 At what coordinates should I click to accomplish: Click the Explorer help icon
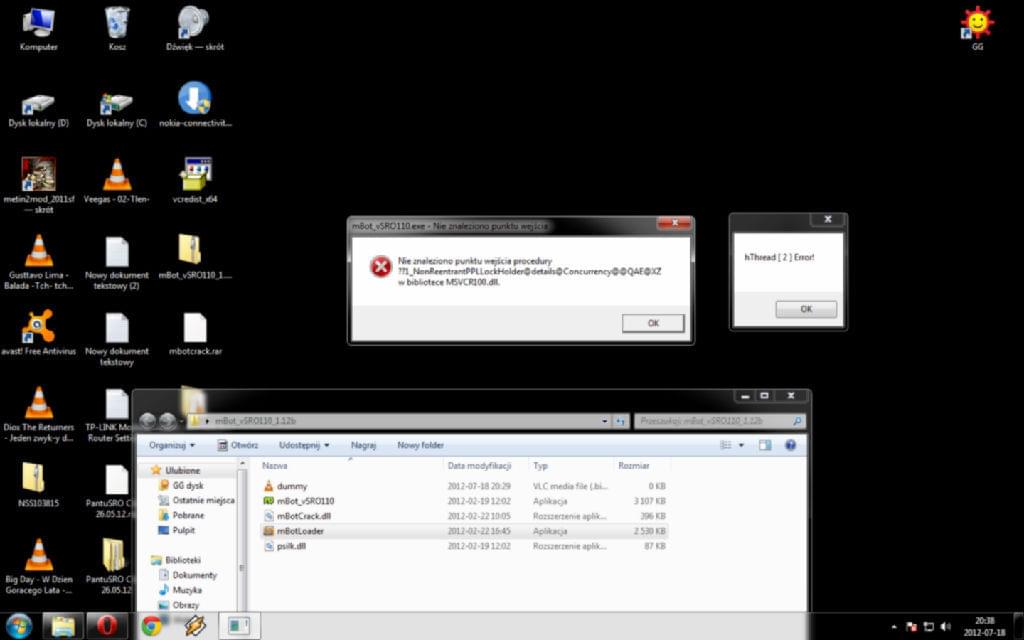[x=790, y=445]
